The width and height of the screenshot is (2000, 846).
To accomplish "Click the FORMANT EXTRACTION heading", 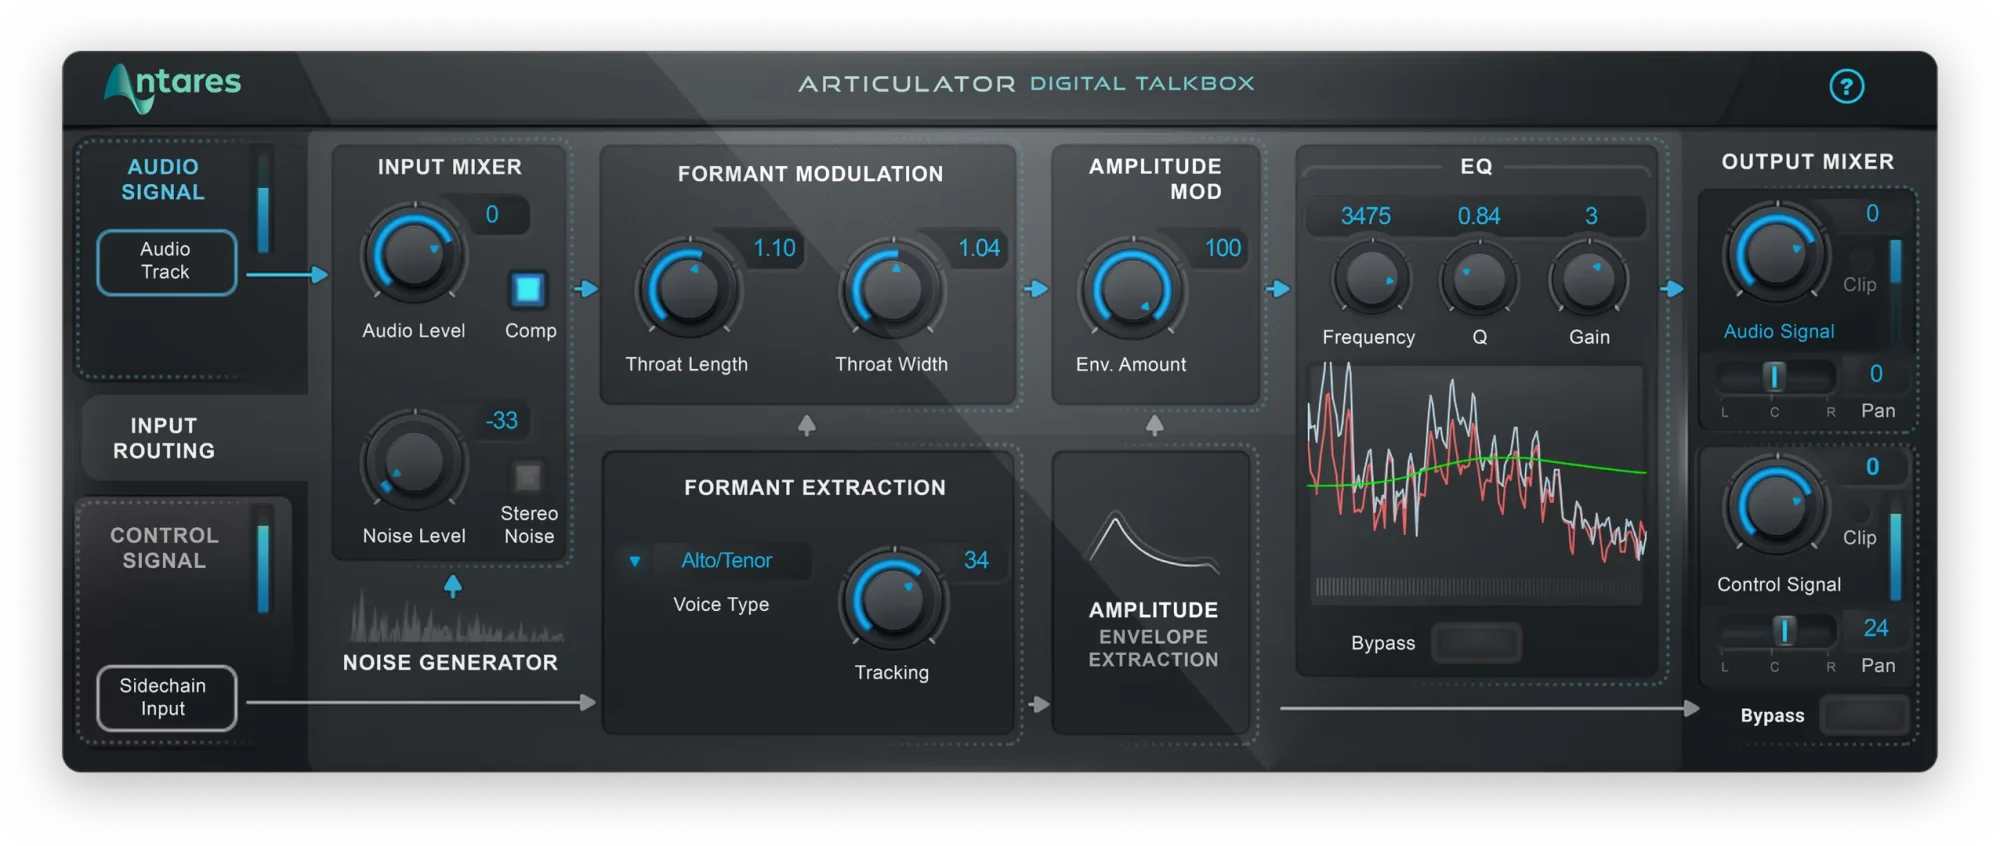I will click(x=815, y=487).
